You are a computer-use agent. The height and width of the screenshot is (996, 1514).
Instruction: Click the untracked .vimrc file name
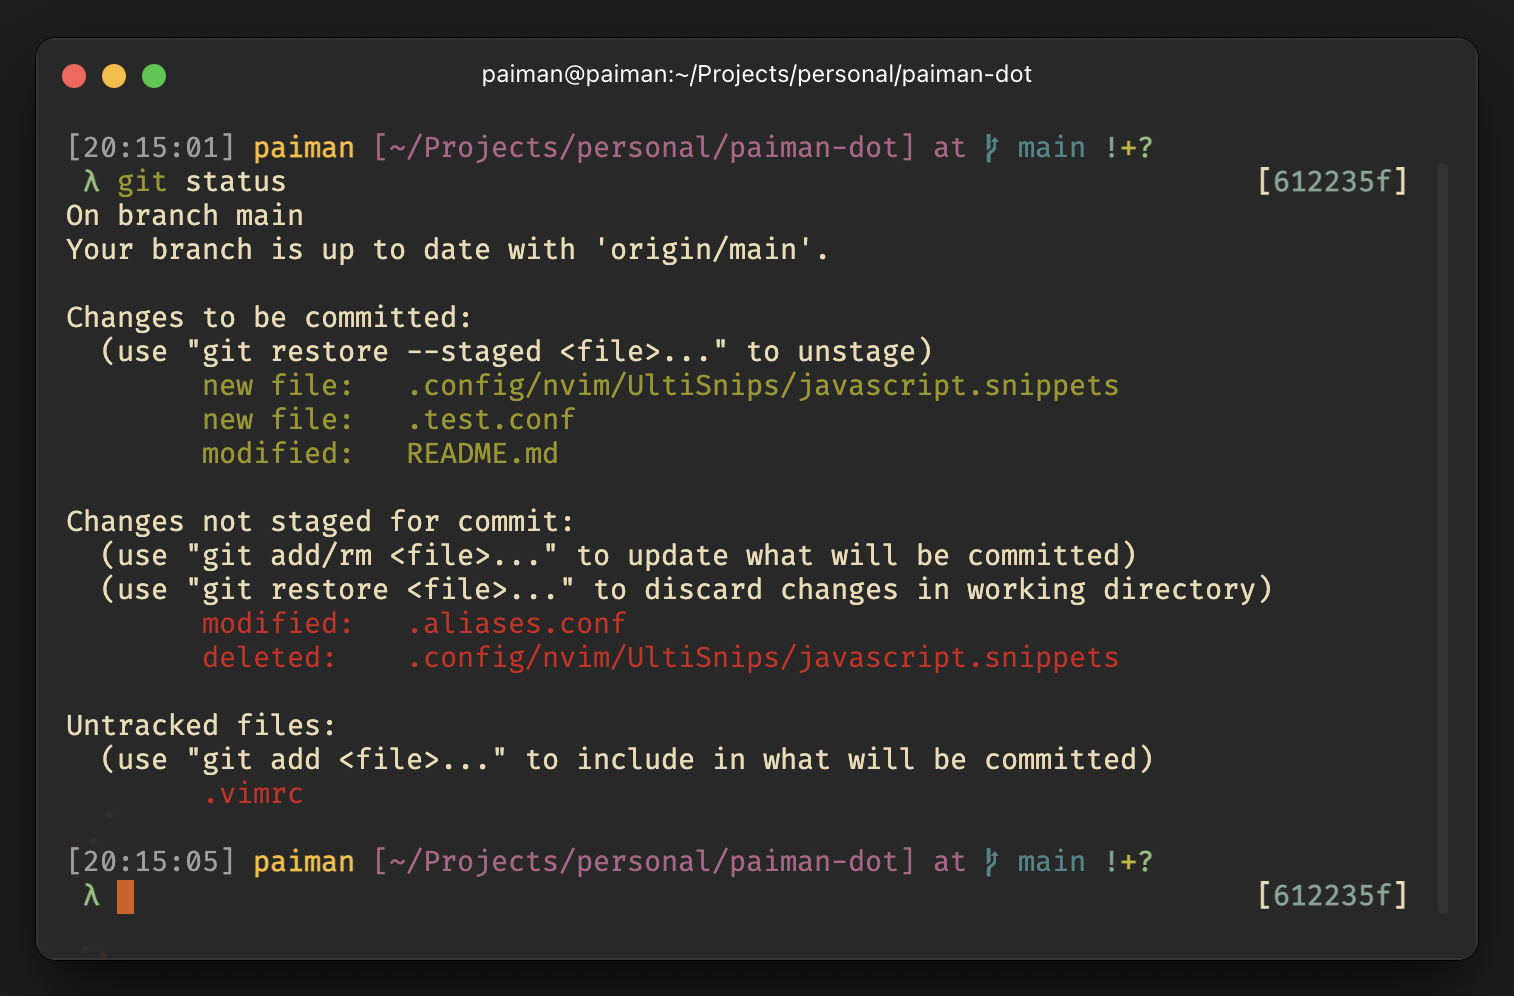[x=253, y=794]
